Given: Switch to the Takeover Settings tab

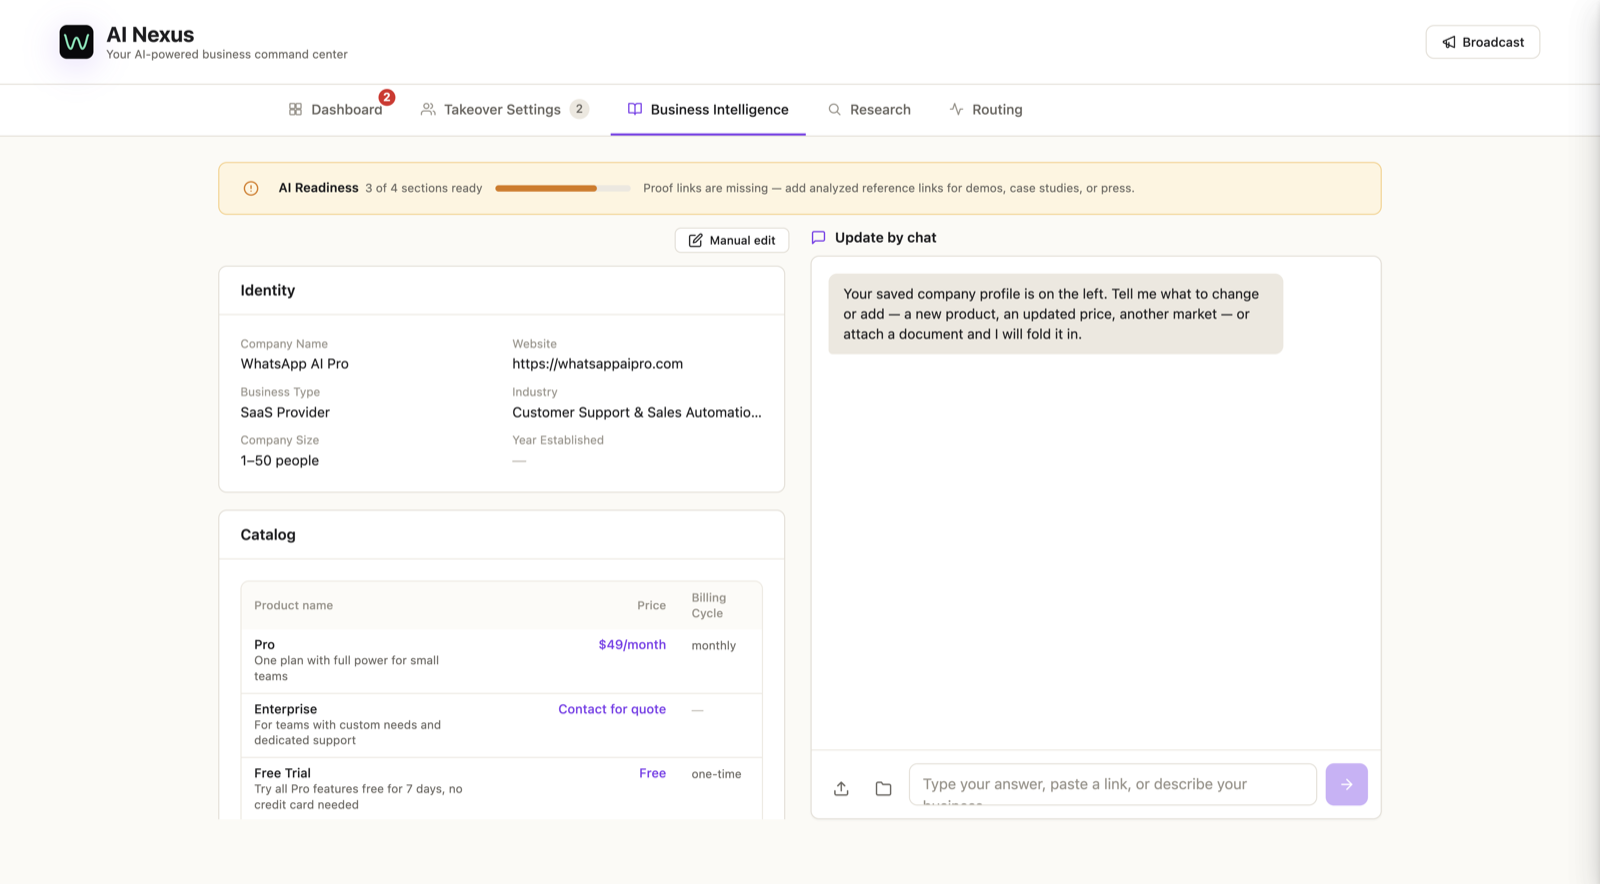Looking at the screenshot, I should tap(504, 110).
